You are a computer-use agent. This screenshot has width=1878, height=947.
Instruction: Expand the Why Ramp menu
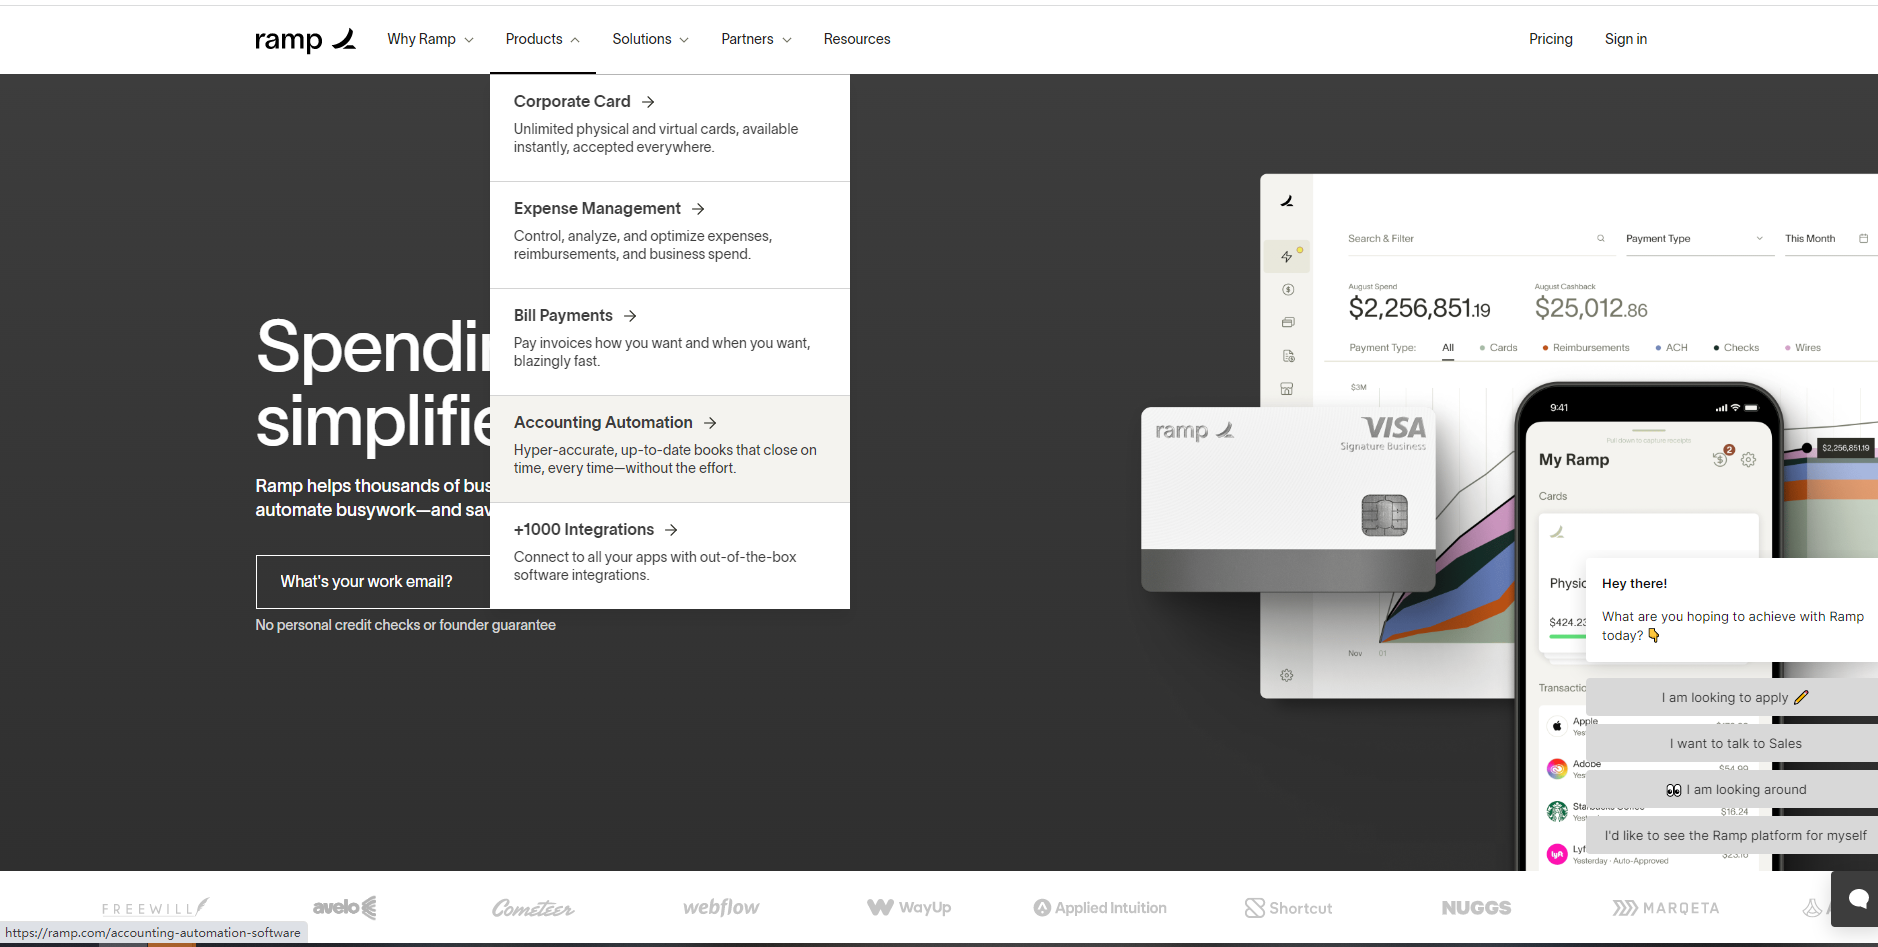click(x=430, y=39)
